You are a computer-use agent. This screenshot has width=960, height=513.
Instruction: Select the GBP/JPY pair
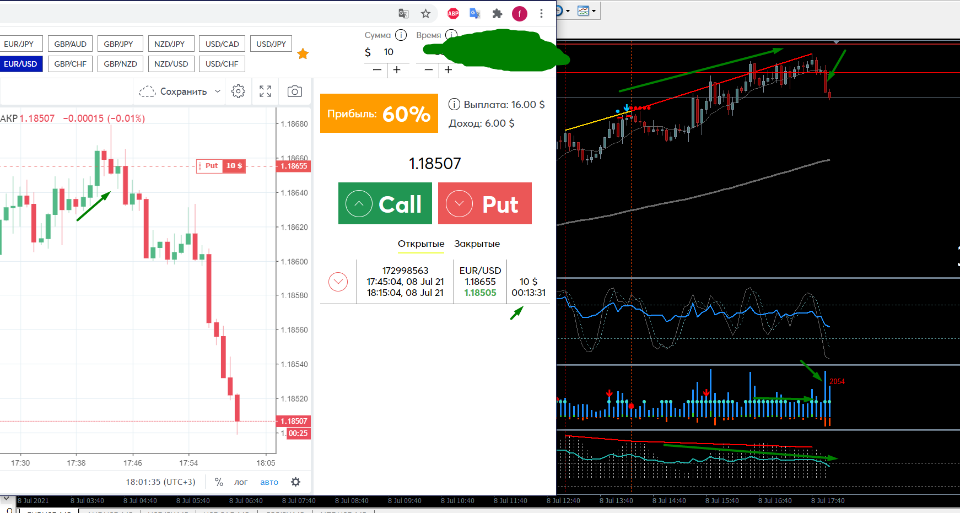click(x=120, y=44)
